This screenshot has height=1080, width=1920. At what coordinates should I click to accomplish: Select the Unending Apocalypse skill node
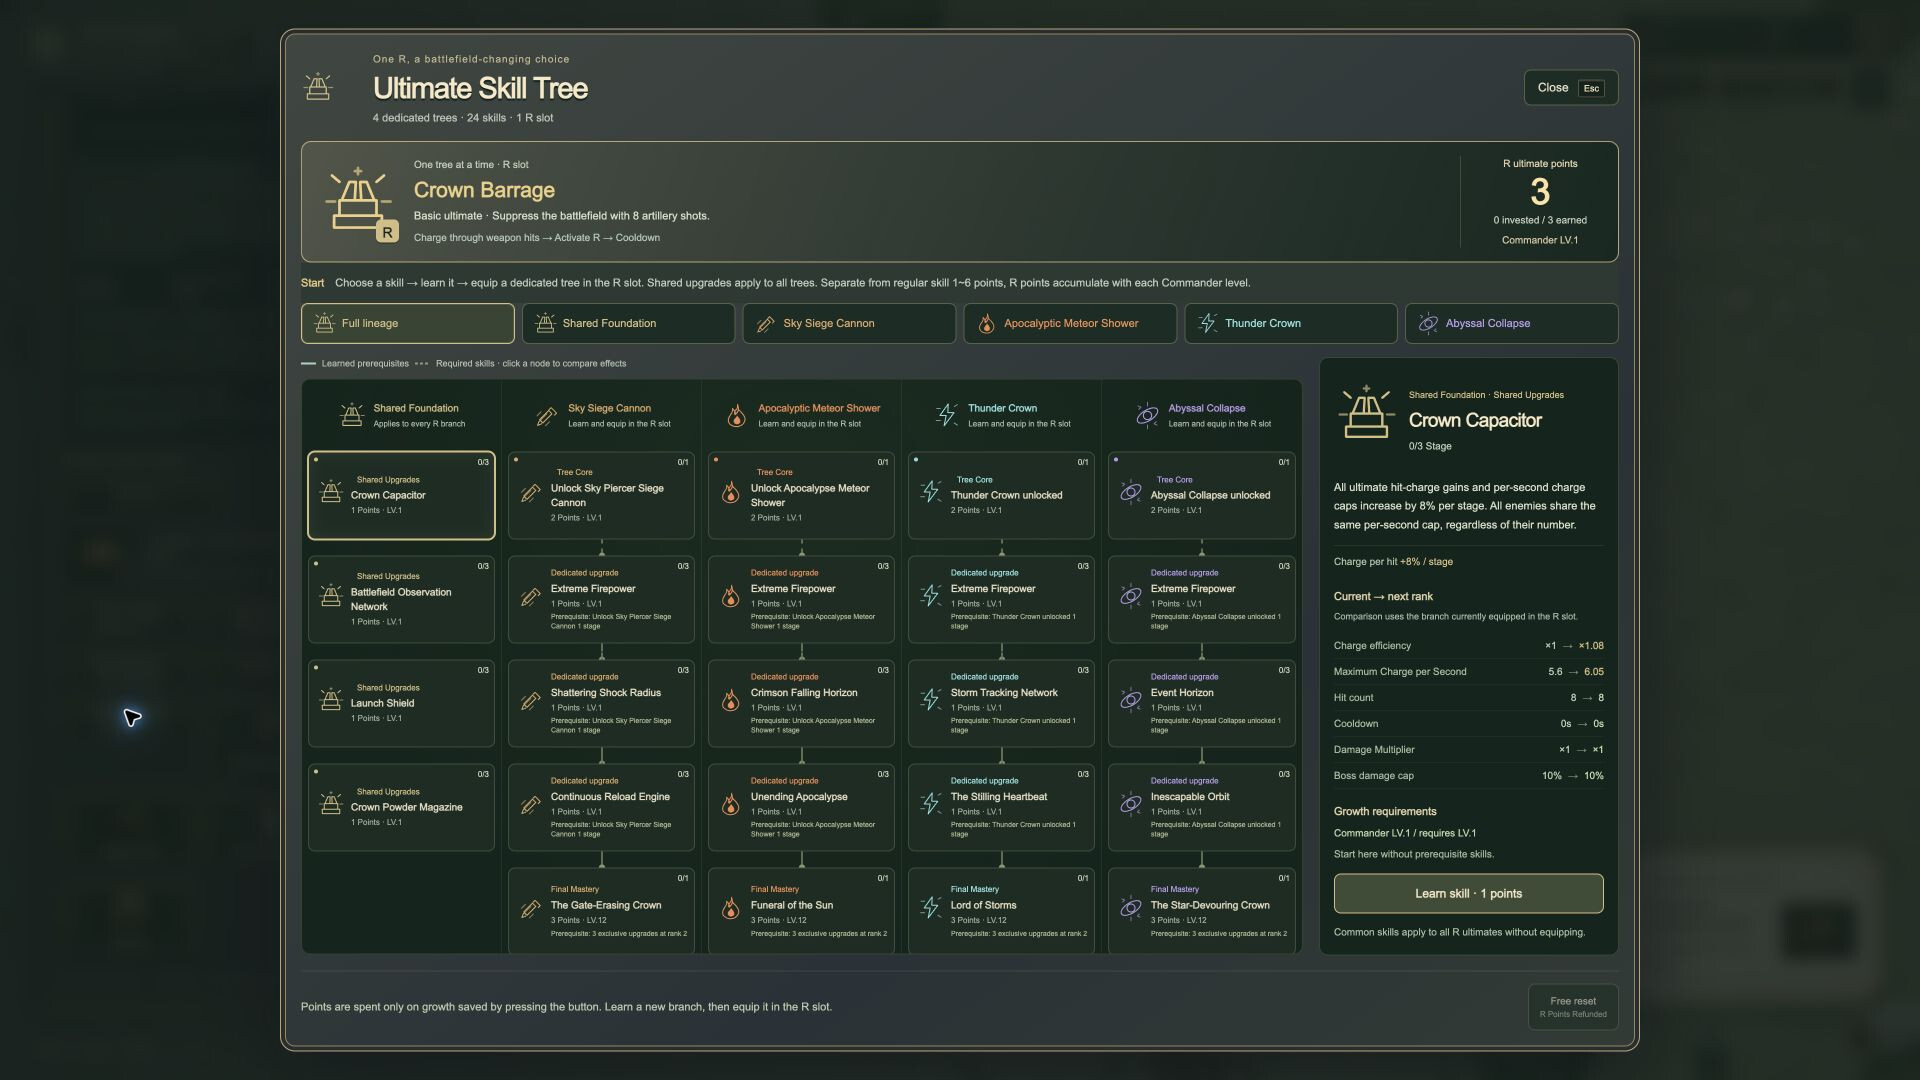[x=801, y=807]
